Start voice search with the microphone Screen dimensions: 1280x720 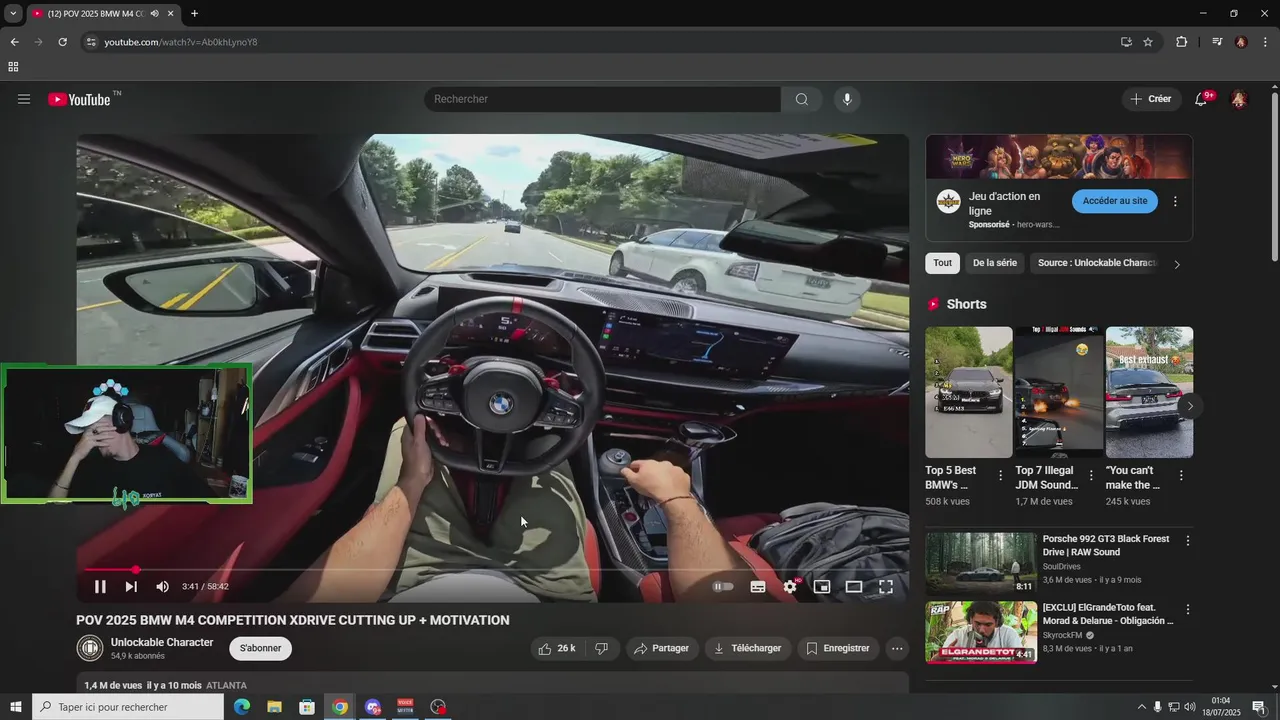point(847,99)
